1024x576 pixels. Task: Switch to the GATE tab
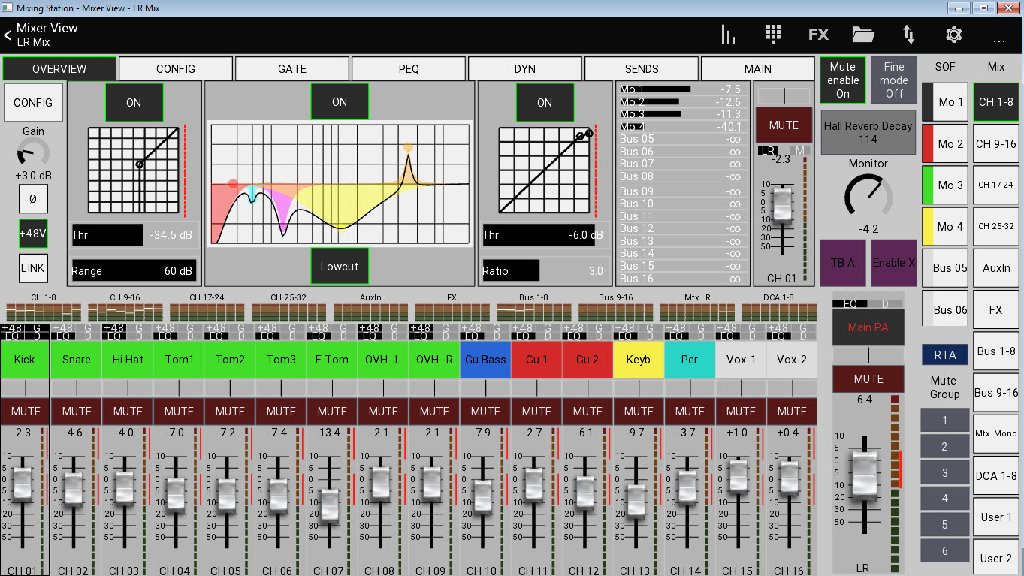(x=292, y=69)
